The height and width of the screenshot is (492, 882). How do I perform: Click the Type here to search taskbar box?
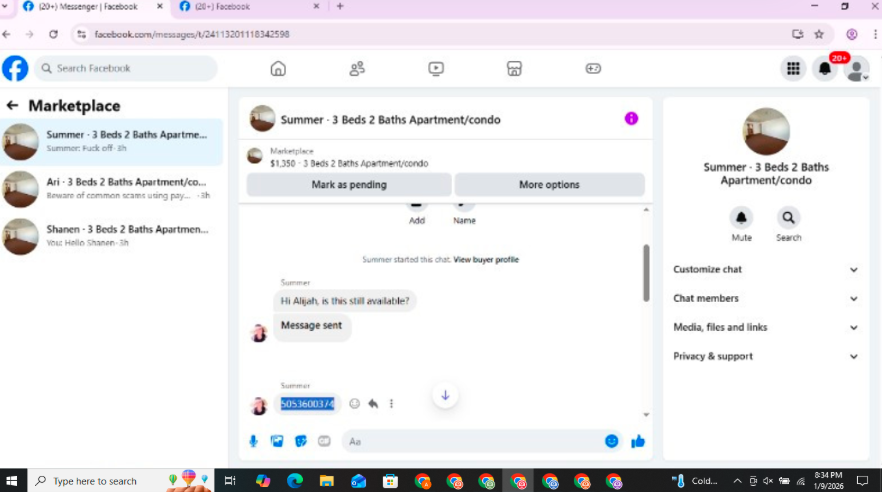[x=120, y=481]
